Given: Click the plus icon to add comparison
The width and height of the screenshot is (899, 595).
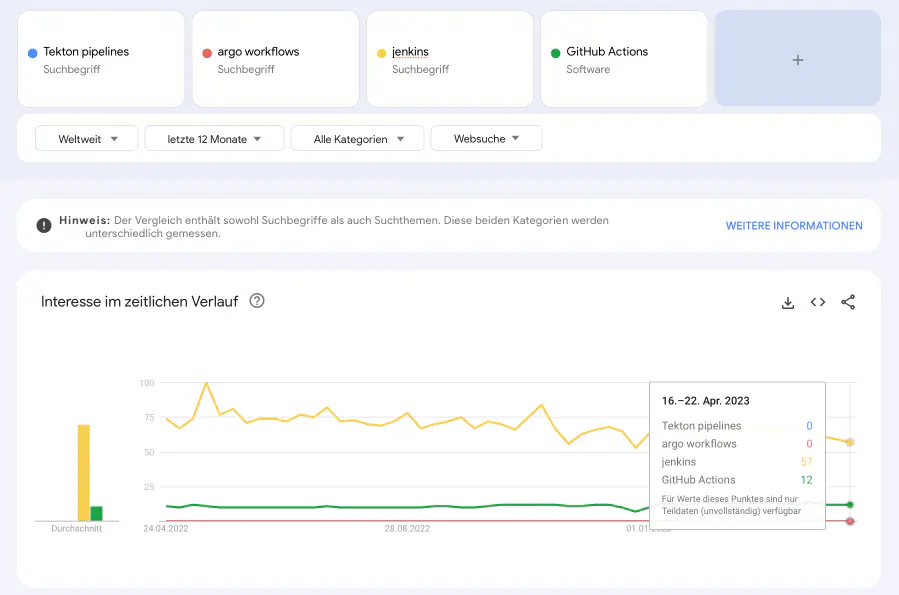Looking at the screenshot, I should 798,60.
